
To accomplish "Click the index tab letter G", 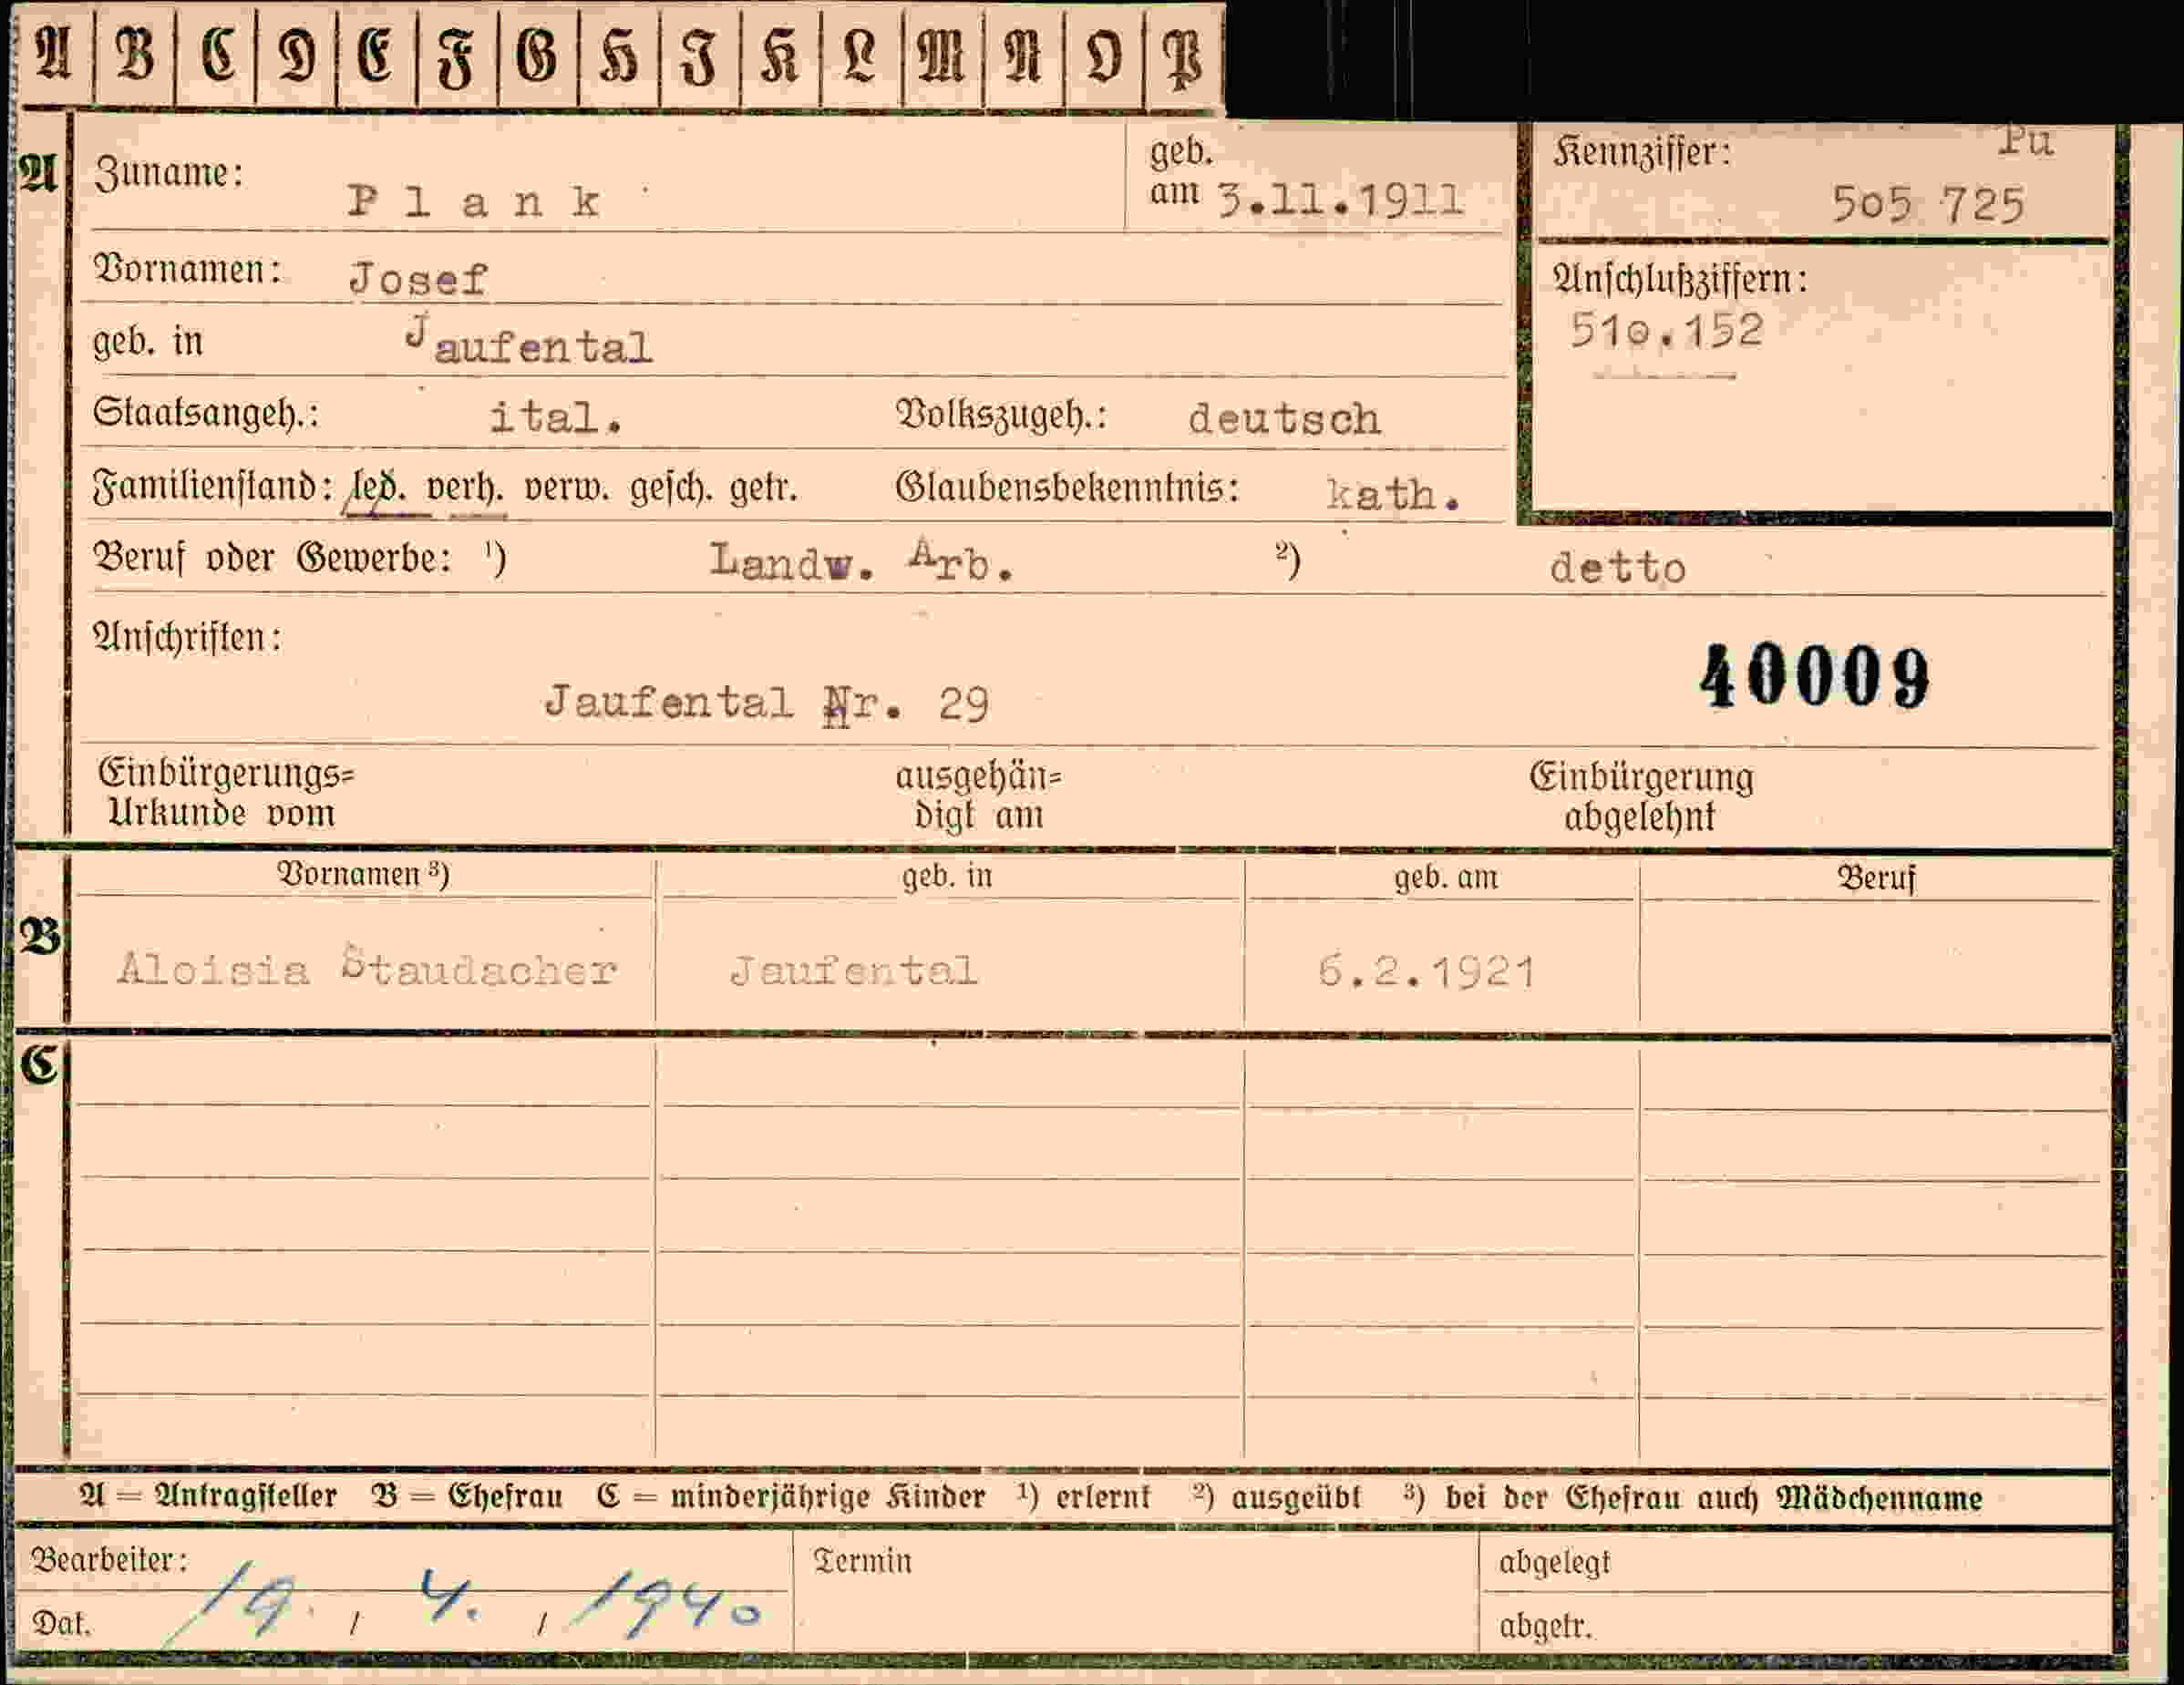I will pos(537,55).
